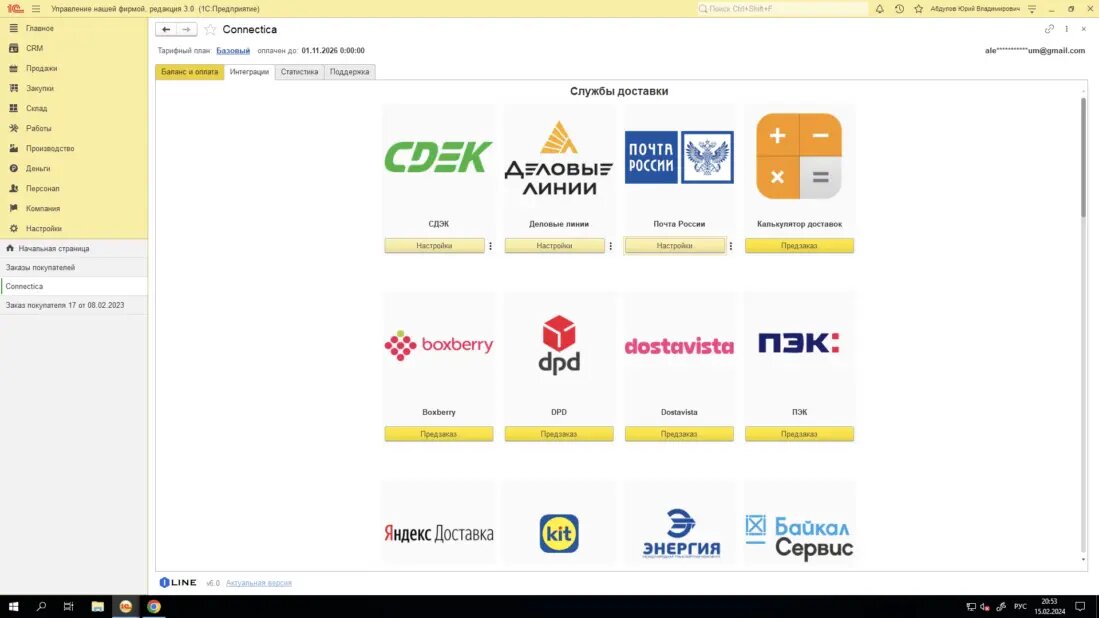Click the Boxberry logo thumbnail
This screenshot has height=618, width=1099.
click(x=439, y=345)
